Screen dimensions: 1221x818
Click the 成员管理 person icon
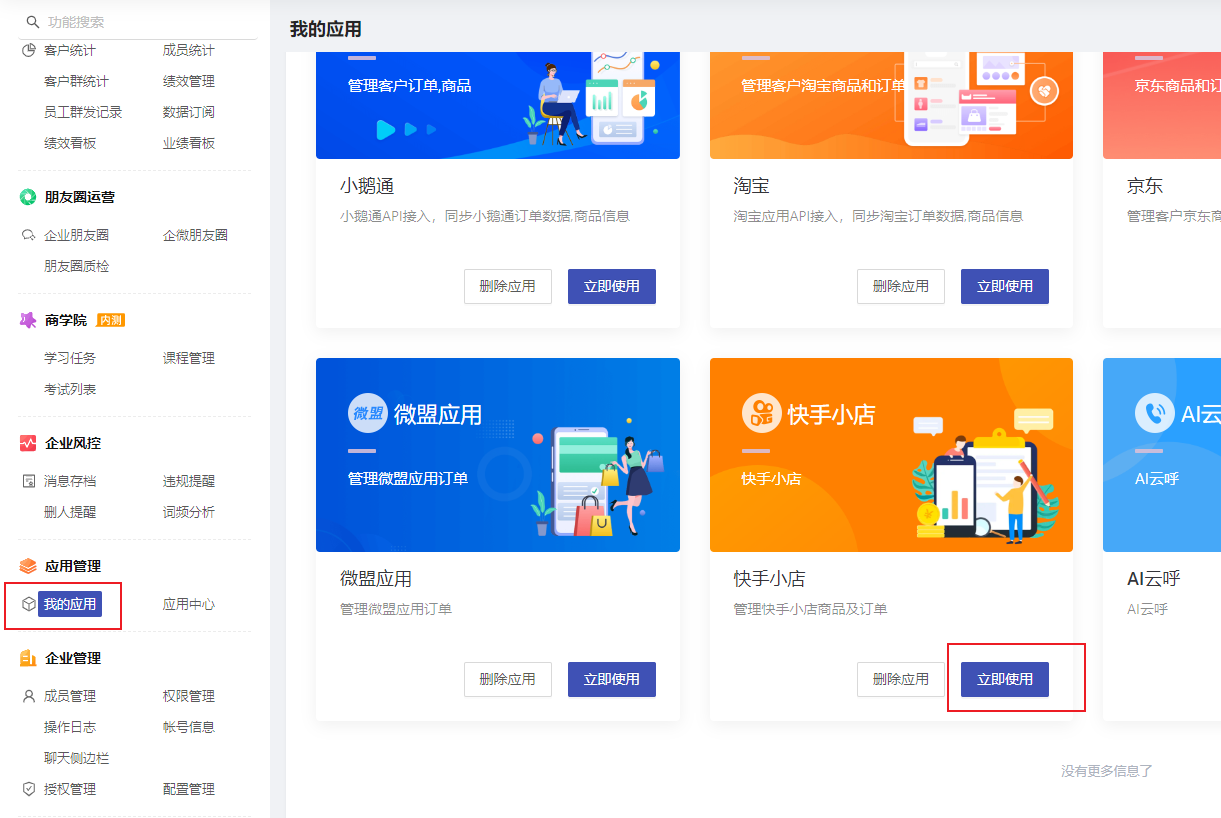click(29, 696)
